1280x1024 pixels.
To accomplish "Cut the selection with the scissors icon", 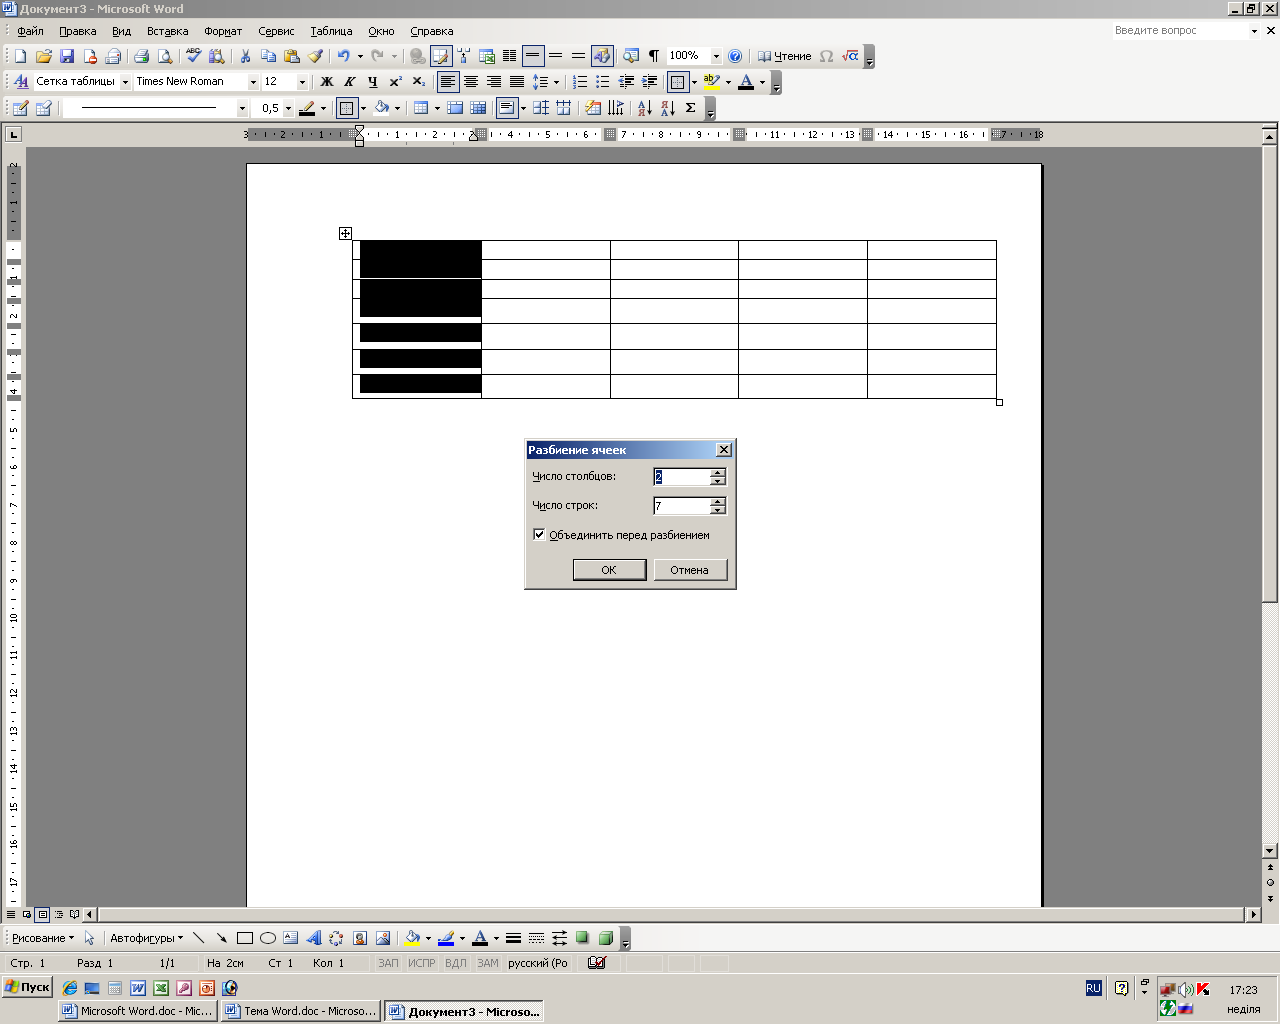I will pyautogui.click(x=245, y=56).
